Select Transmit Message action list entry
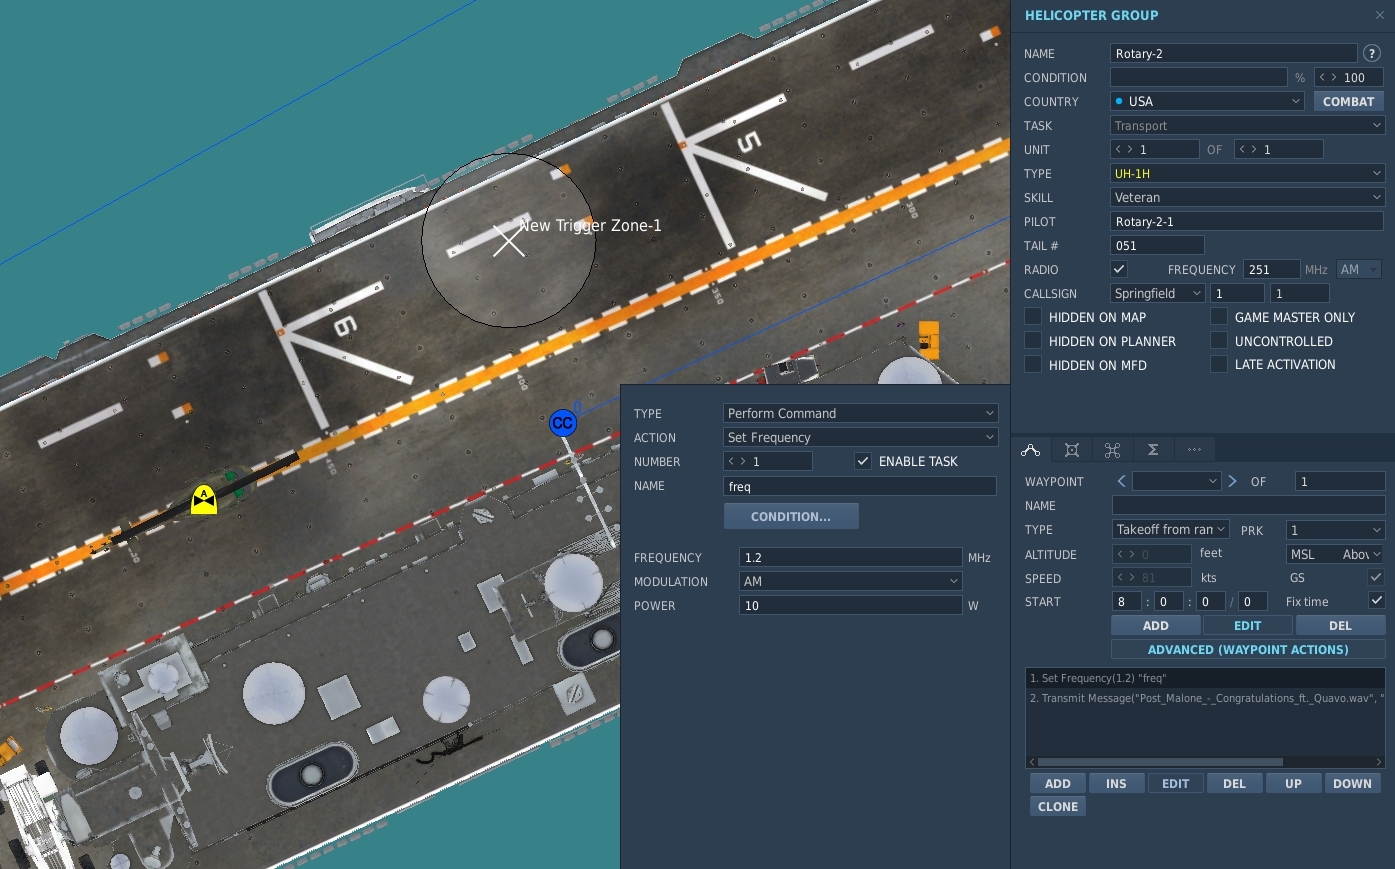This screenshot has height=869, width=1395. coord(1205,698)
